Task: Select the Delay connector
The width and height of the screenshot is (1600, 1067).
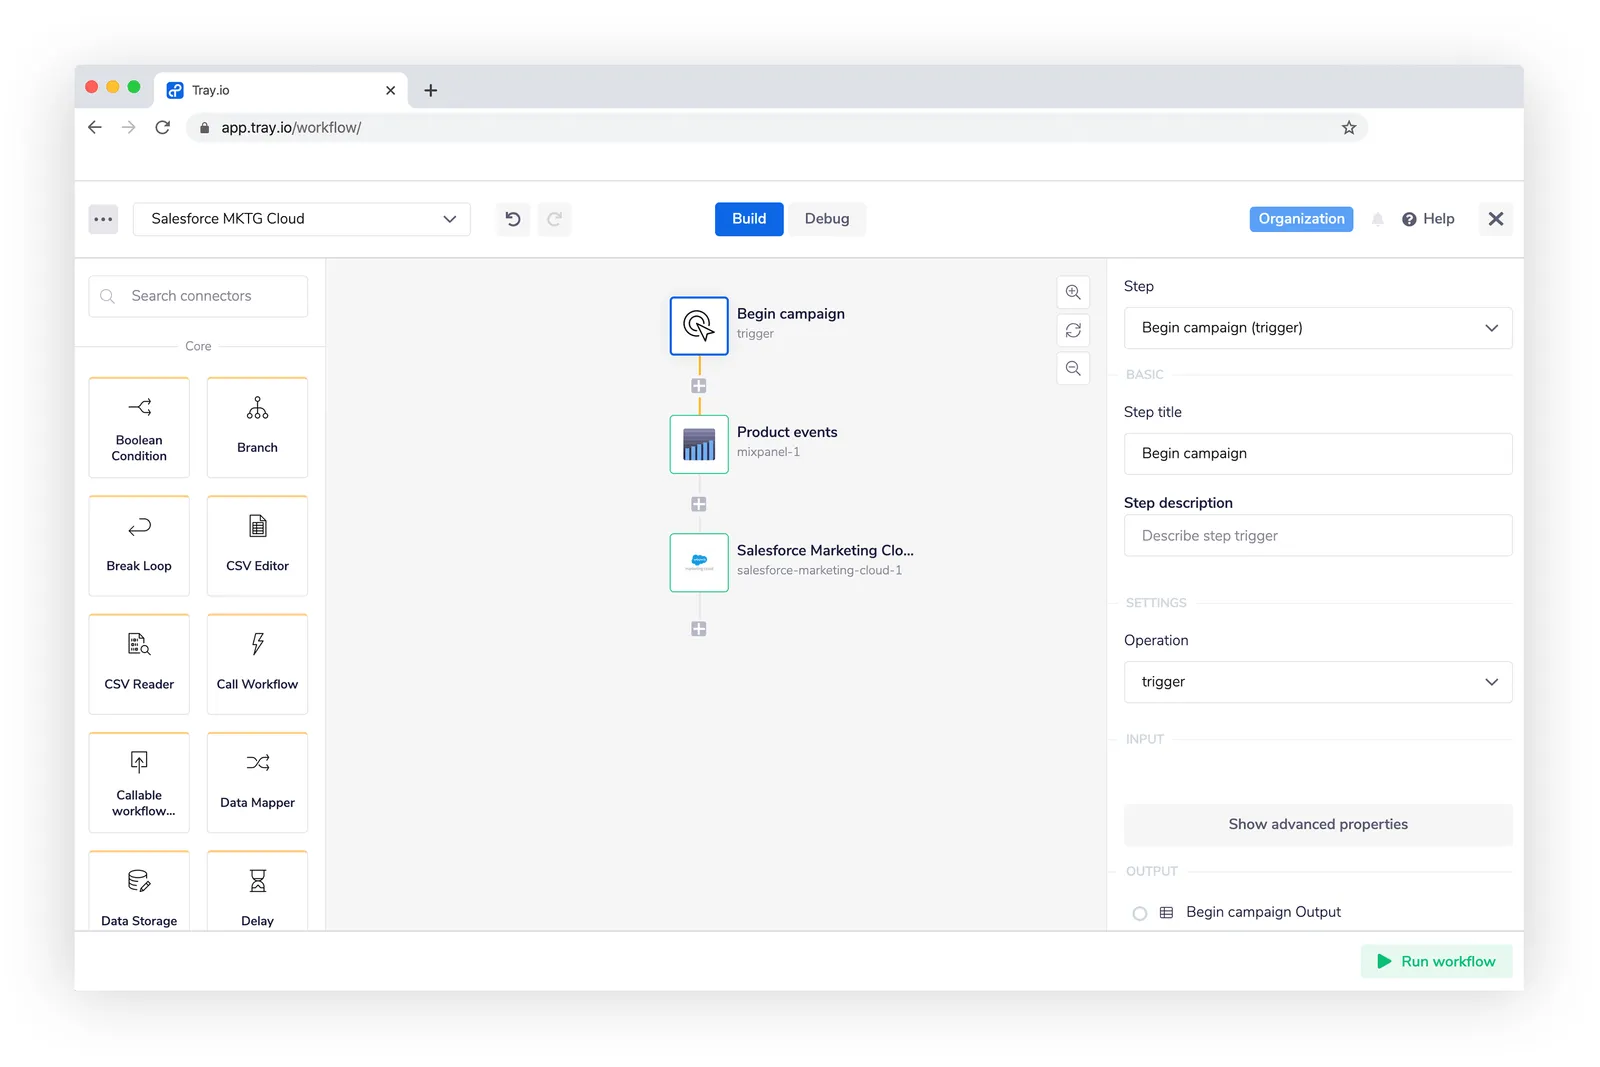Action: pyautogui.click(x=257, y=891)
